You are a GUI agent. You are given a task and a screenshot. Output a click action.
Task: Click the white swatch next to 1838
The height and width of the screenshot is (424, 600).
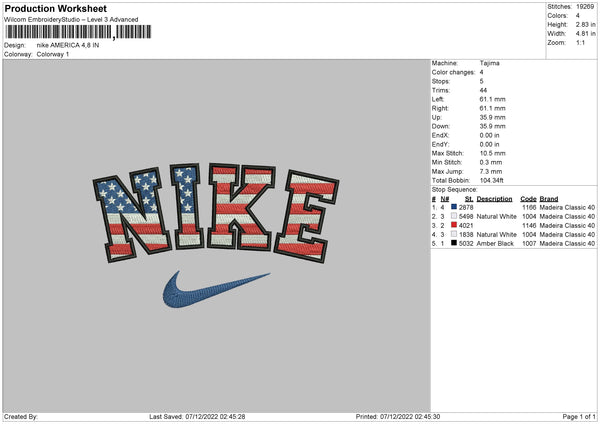[x=454, y=234]
